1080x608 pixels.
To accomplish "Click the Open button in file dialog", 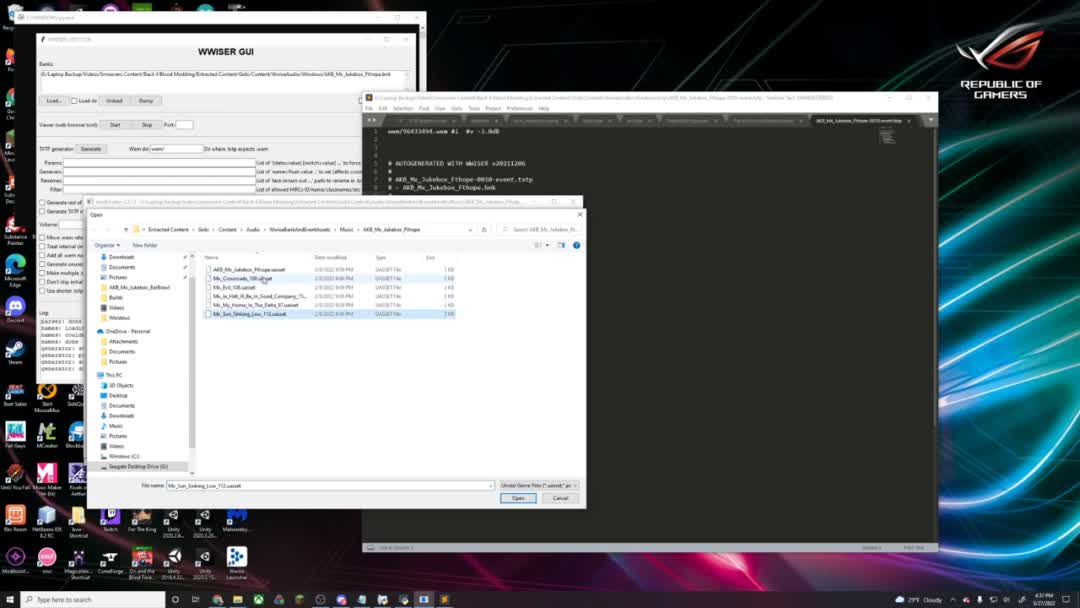I will (518, 498).
